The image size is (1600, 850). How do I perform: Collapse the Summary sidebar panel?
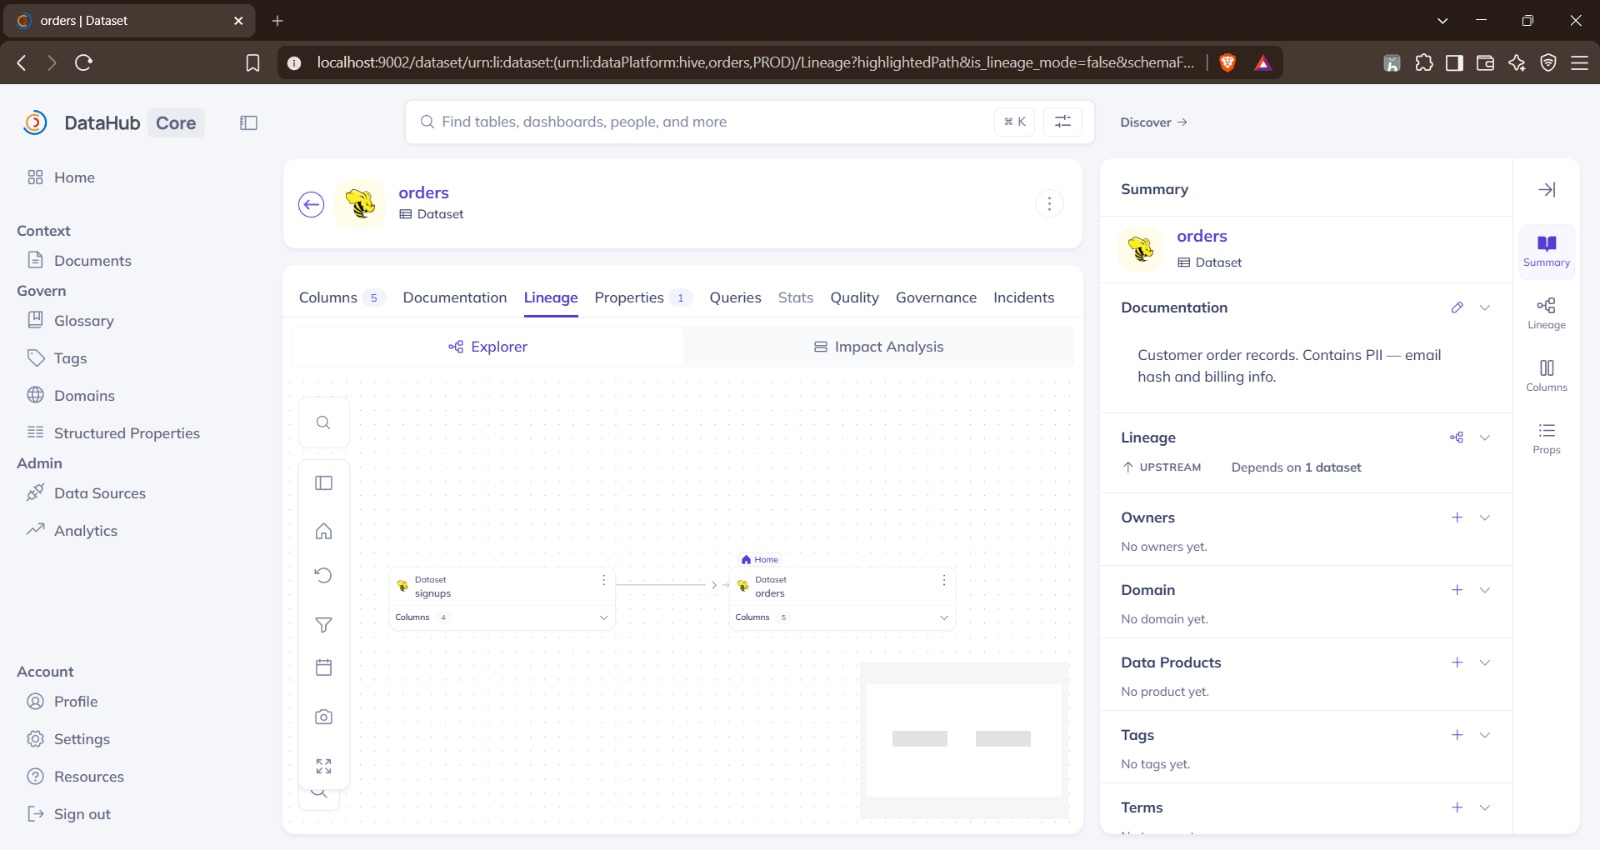click(1547, 189)
